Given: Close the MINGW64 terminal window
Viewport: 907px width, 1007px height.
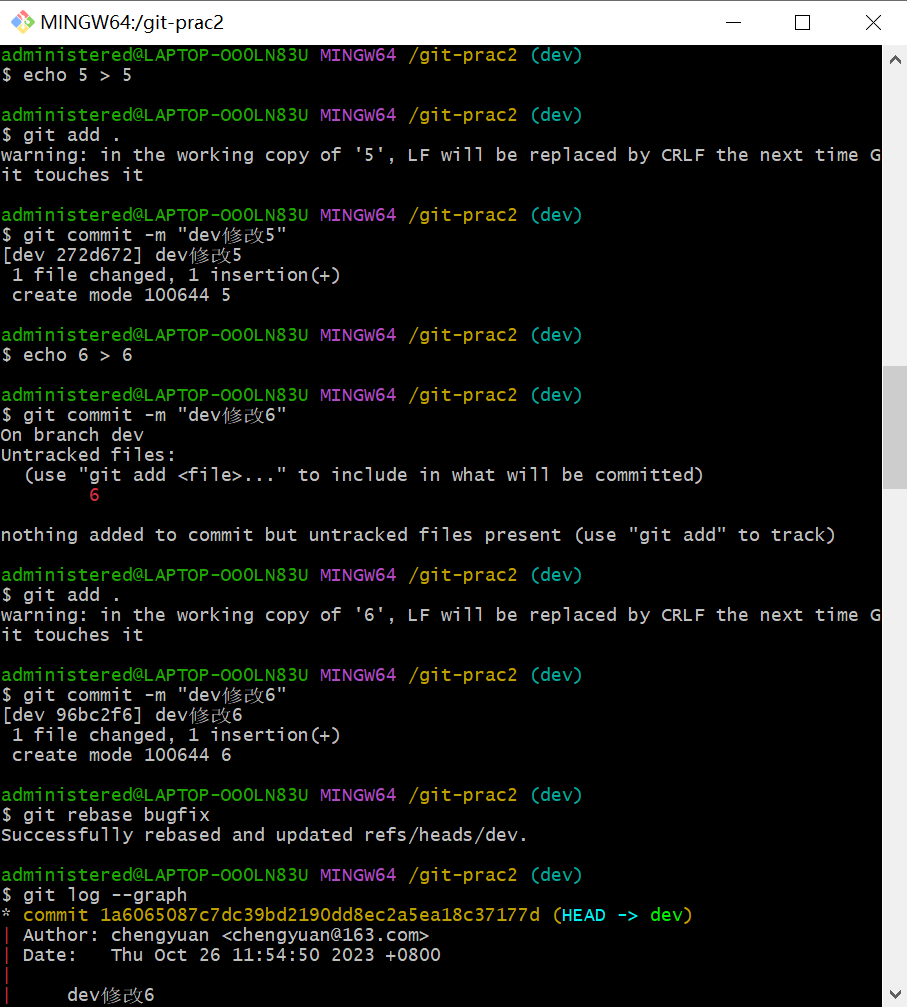Looking at the screenshot, I should (873, 22).
